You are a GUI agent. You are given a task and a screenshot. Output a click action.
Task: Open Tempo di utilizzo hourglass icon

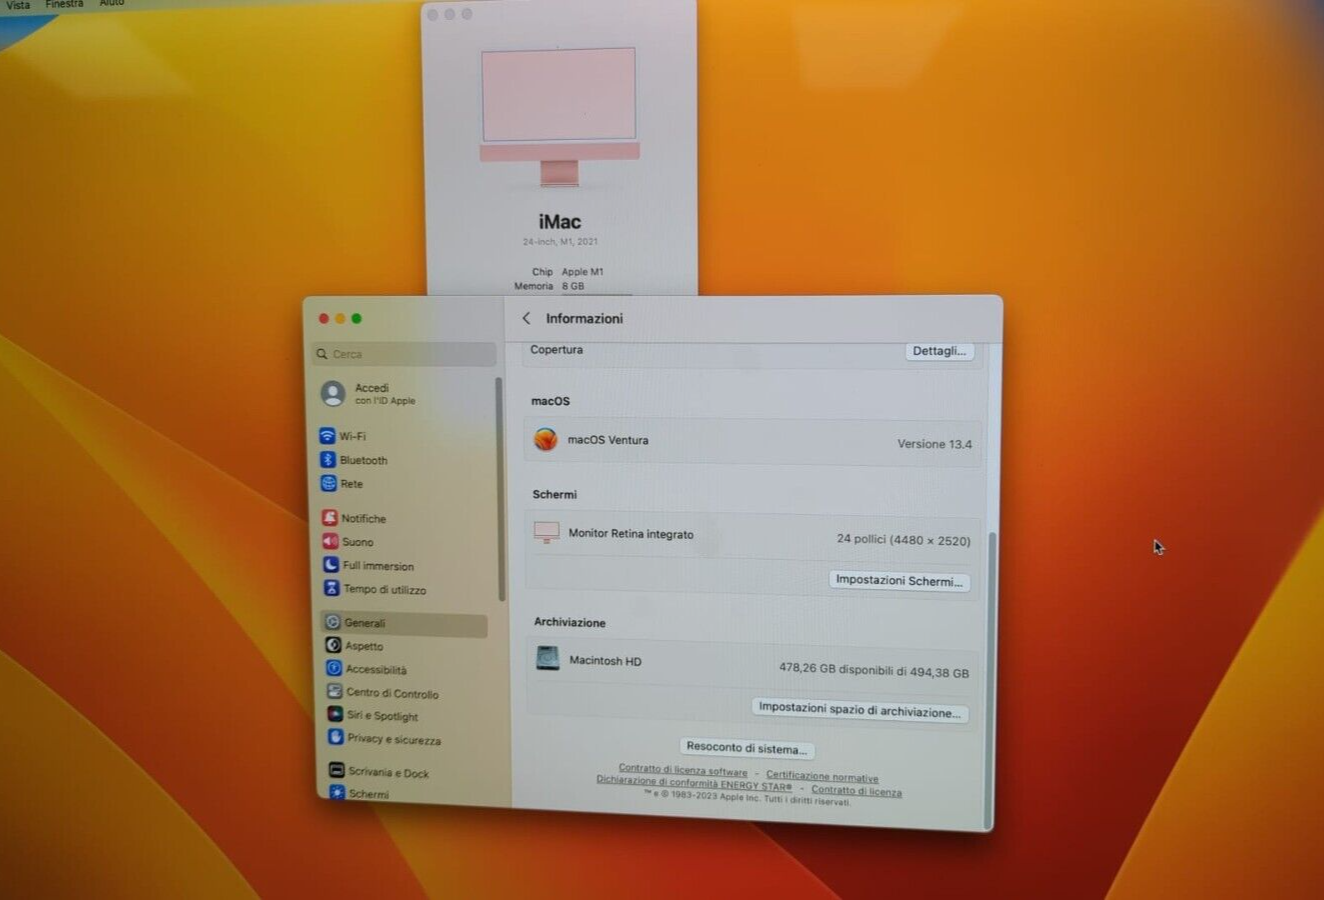332,588
